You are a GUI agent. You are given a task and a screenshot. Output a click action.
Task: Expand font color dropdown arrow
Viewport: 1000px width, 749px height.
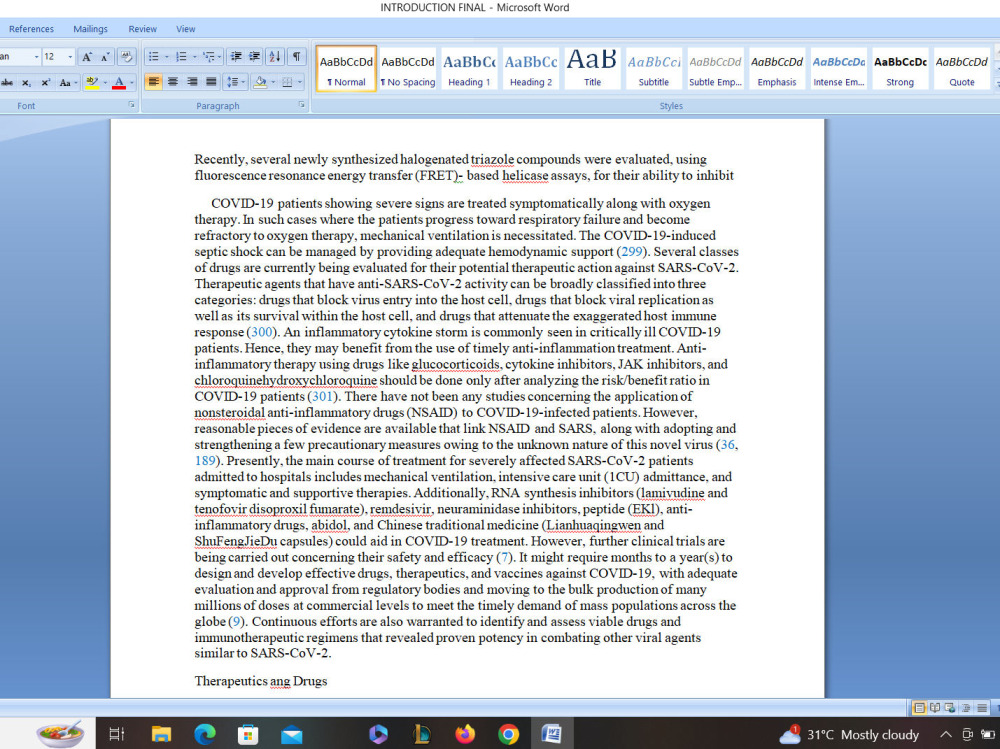(x=132, y=83)
